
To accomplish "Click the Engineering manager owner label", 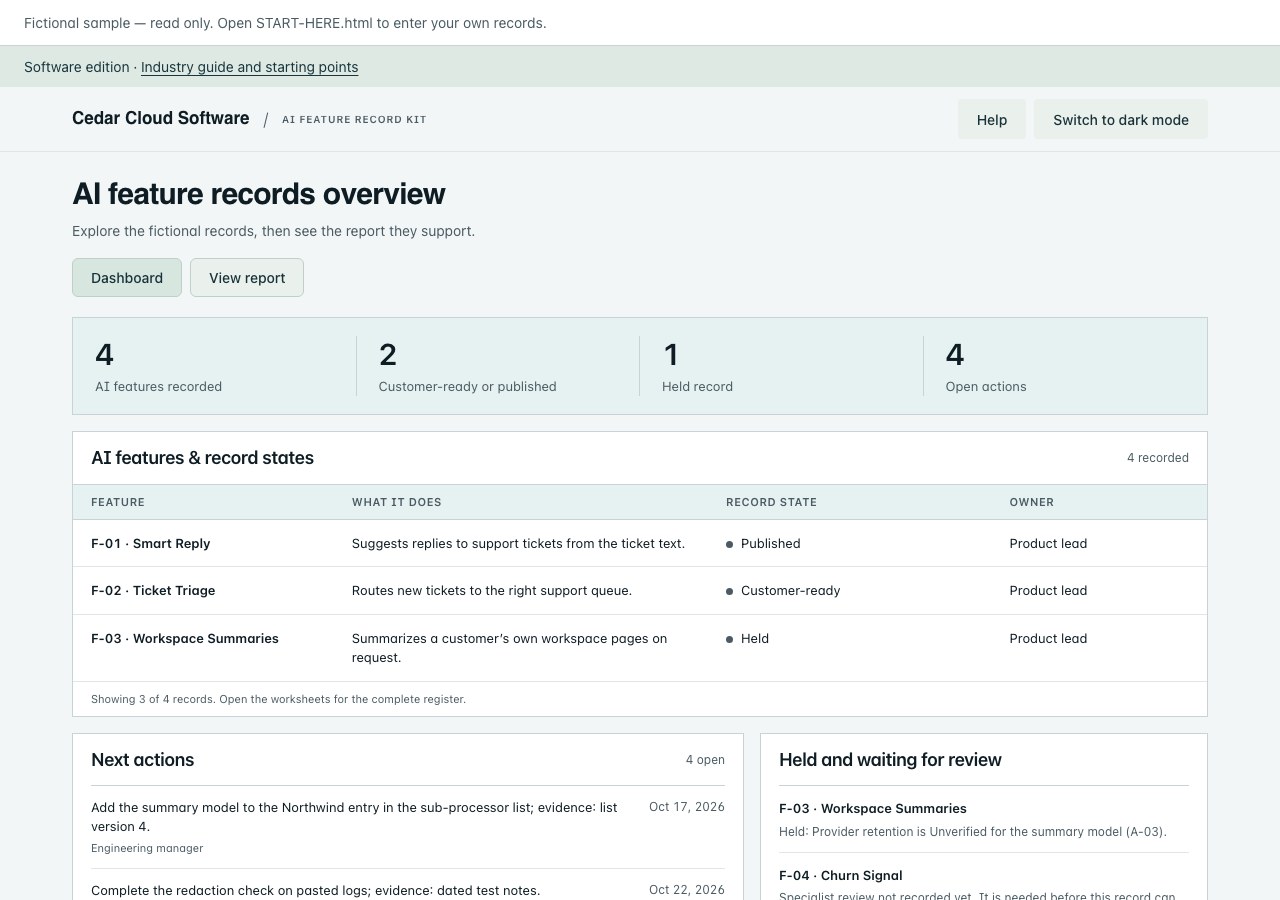I will coord(147,848).
